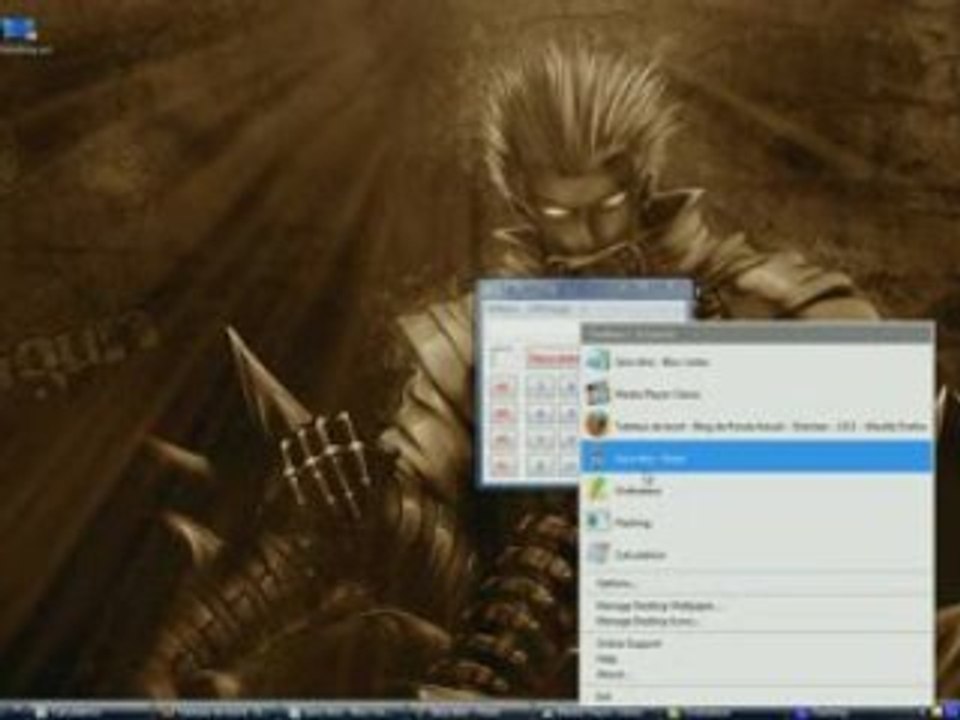Open the Mozilla Firefox window entry
This screenshot has height=720, width=960.
pos(757,426)
